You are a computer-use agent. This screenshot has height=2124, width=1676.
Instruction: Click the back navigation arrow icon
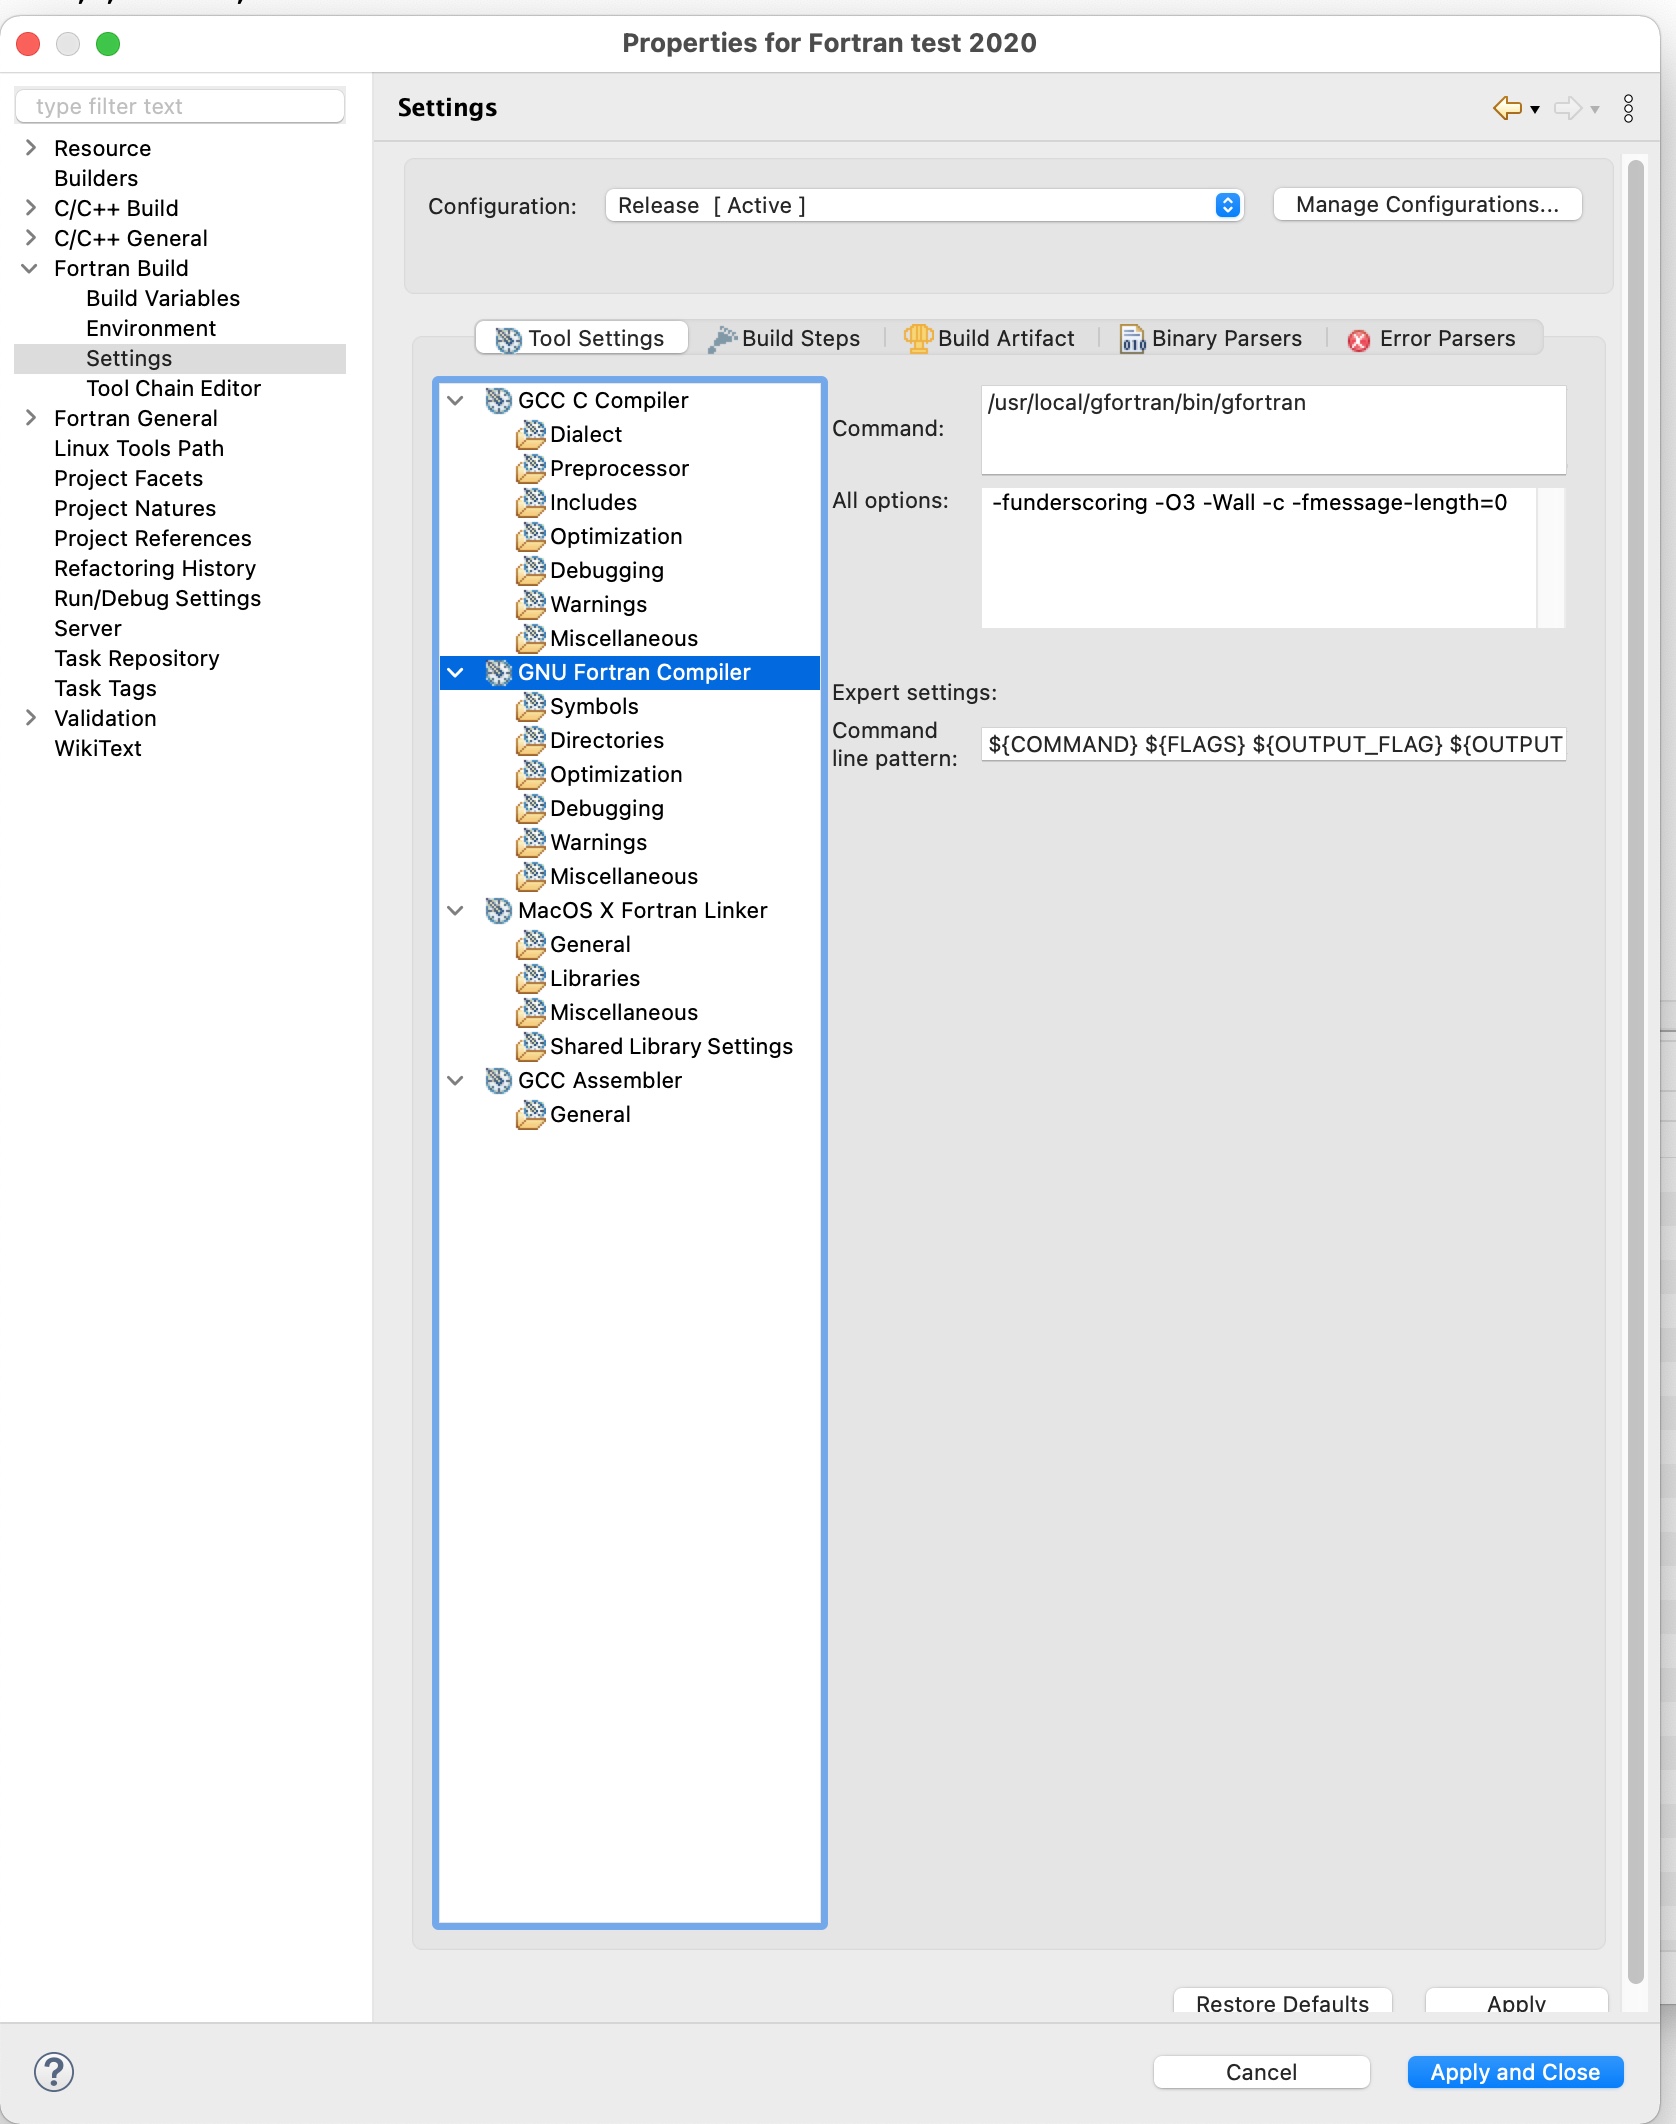1507,108
